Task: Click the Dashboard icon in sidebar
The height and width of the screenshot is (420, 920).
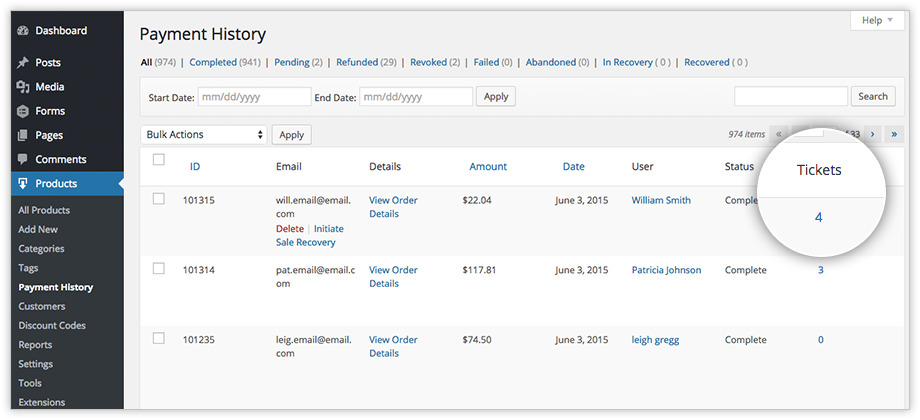Action: click(22, 31)
